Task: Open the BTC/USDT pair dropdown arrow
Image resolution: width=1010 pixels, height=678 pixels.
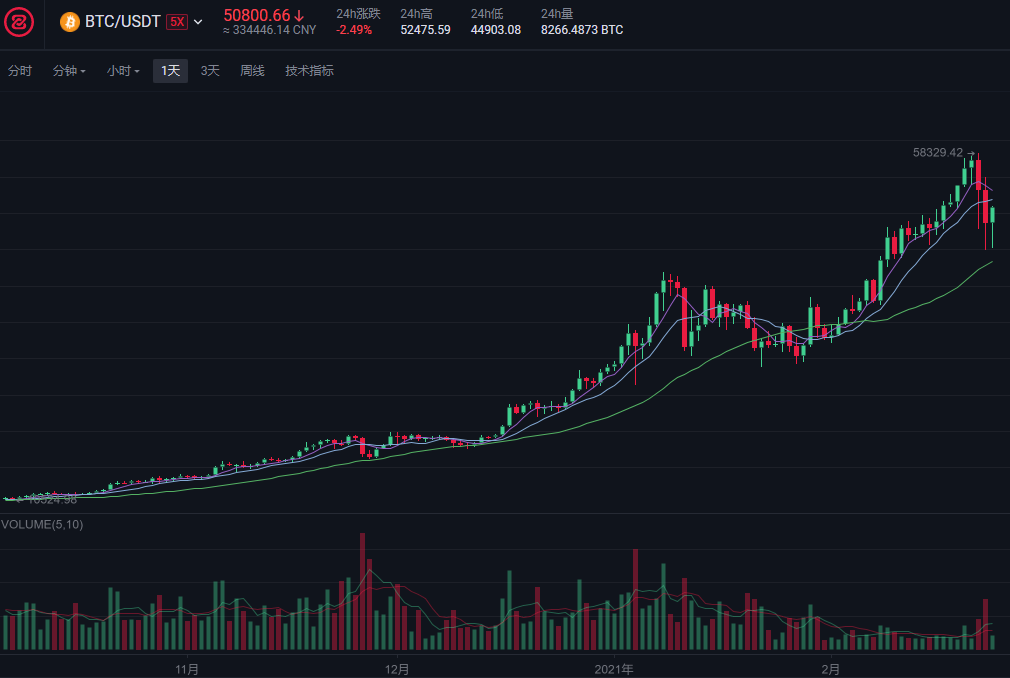Action: pyautogui.click(x=198, y=22)
